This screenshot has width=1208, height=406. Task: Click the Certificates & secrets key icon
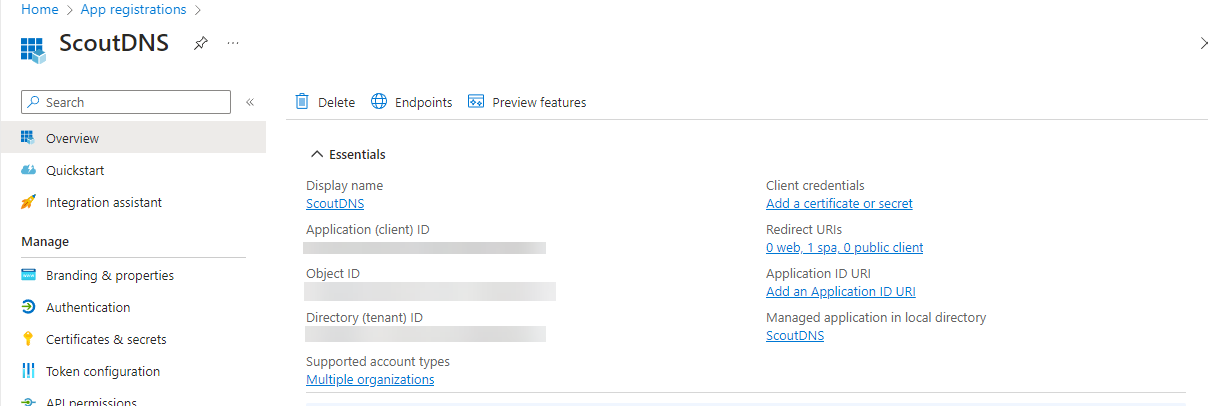(x=29, y=340)
